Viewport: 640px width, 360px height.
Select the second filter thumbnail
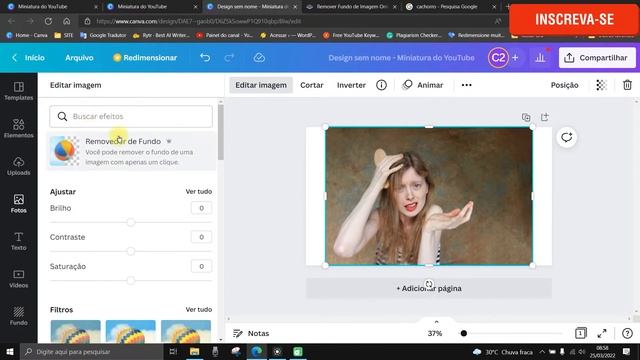click(131, 331)
